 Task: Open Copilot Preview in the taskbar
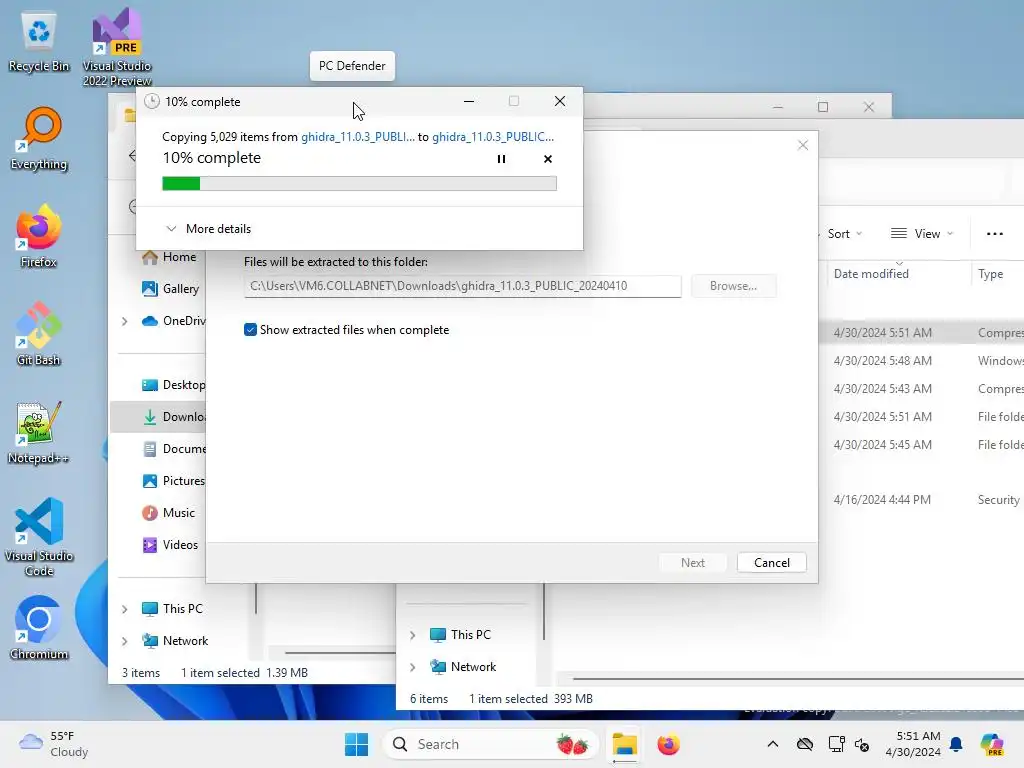tap(992, 744)
